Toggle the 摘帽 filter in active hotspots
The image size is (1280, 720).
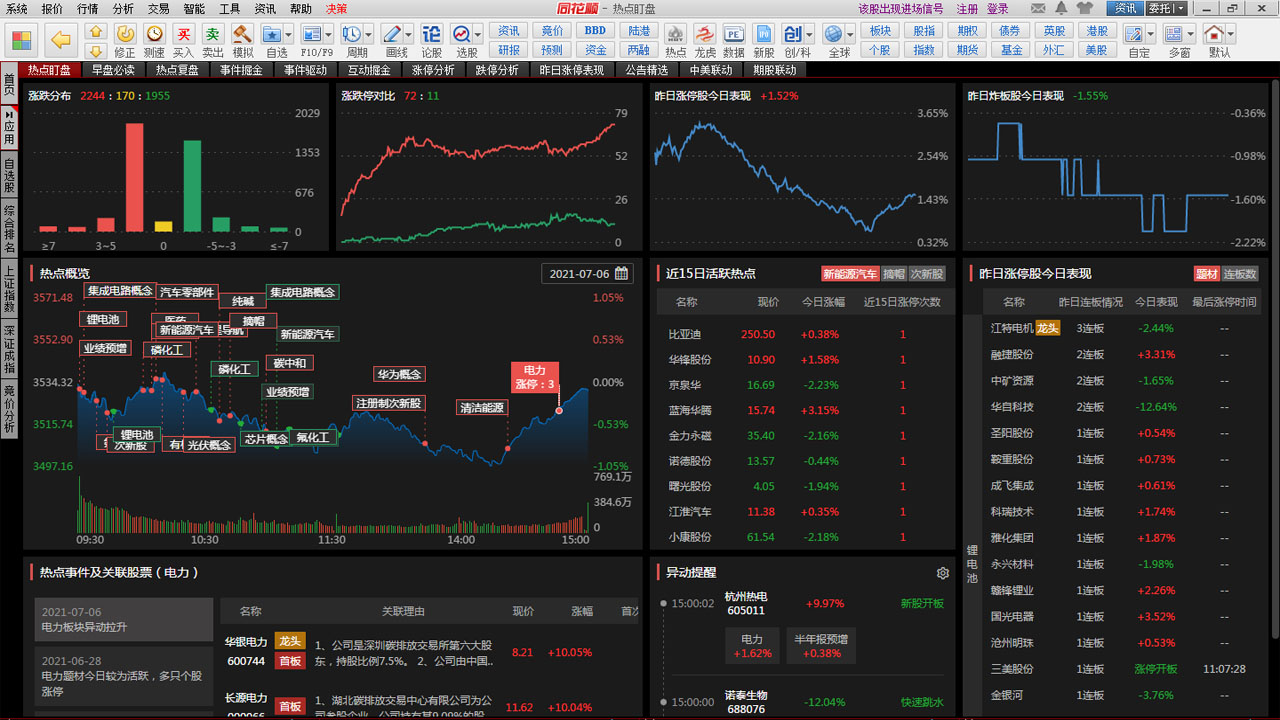894,274
